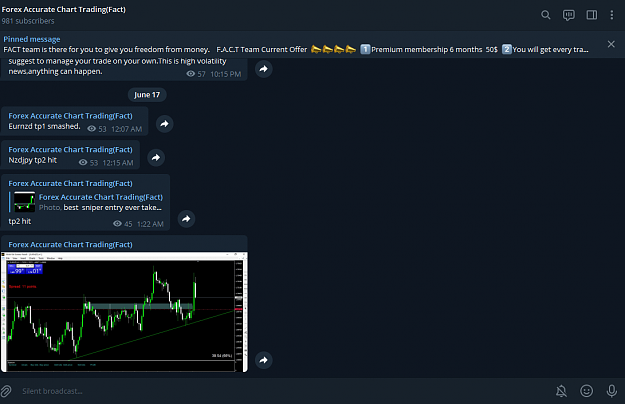
Task: Open the chart screenshot photo
Action: click(124, 312)
